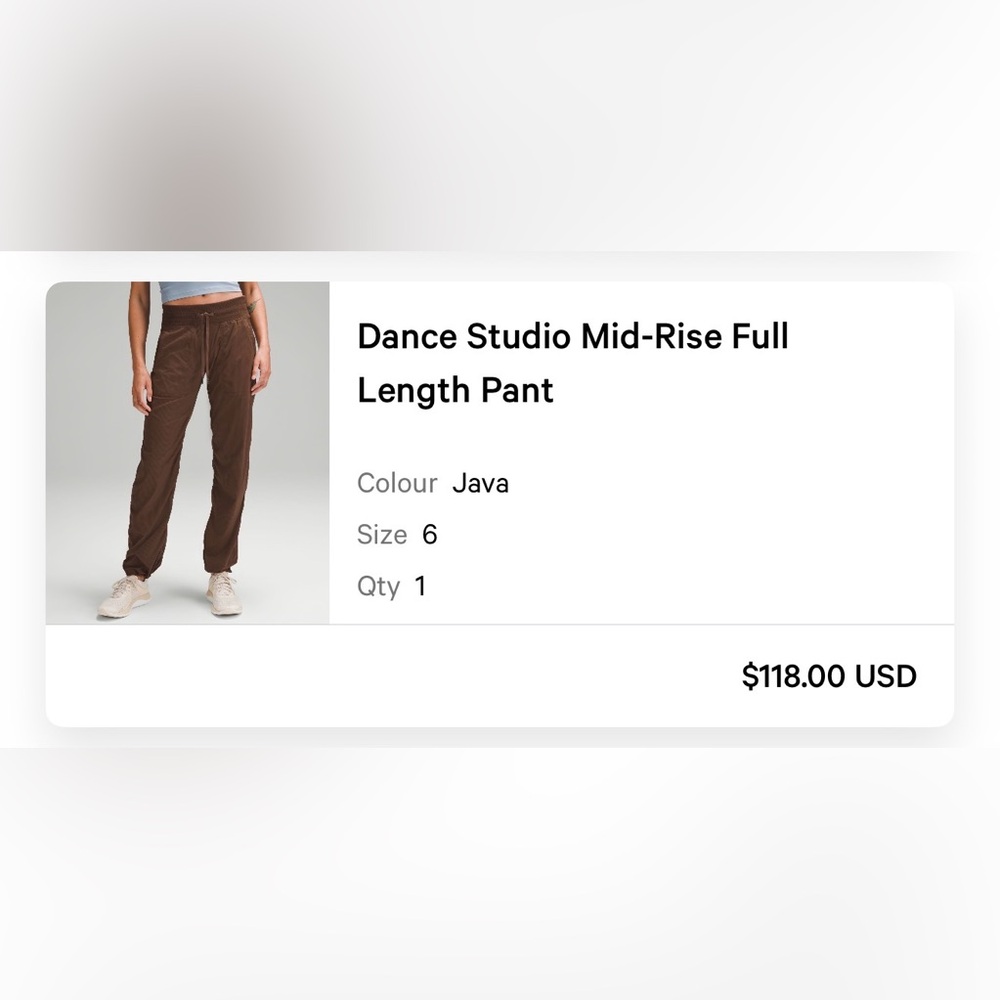Click the Colour label
1000x1000 pixels.
pyautogui.click(x=396, y=483)
